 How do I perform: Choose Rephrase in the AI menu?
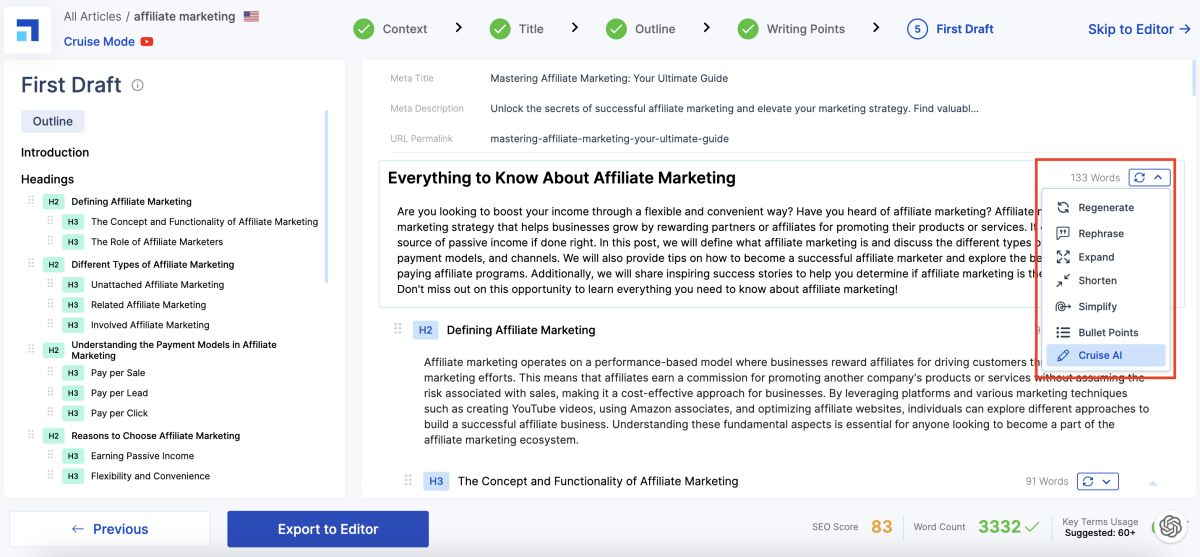[1100, 233]
